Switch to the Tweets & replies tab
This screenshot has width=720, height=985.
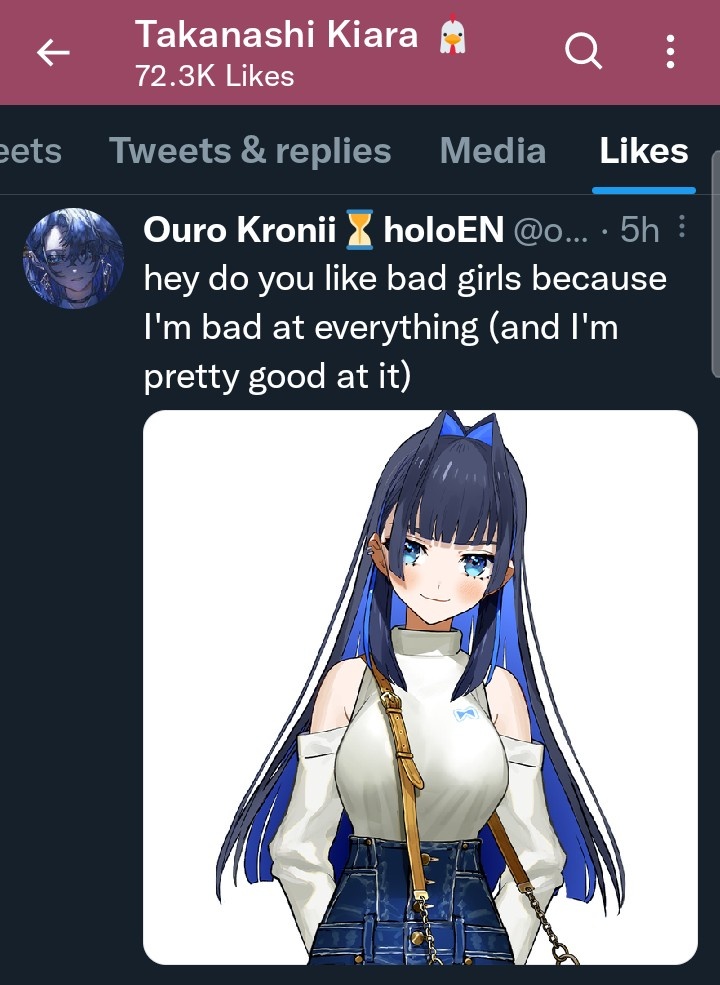point(250,151)
